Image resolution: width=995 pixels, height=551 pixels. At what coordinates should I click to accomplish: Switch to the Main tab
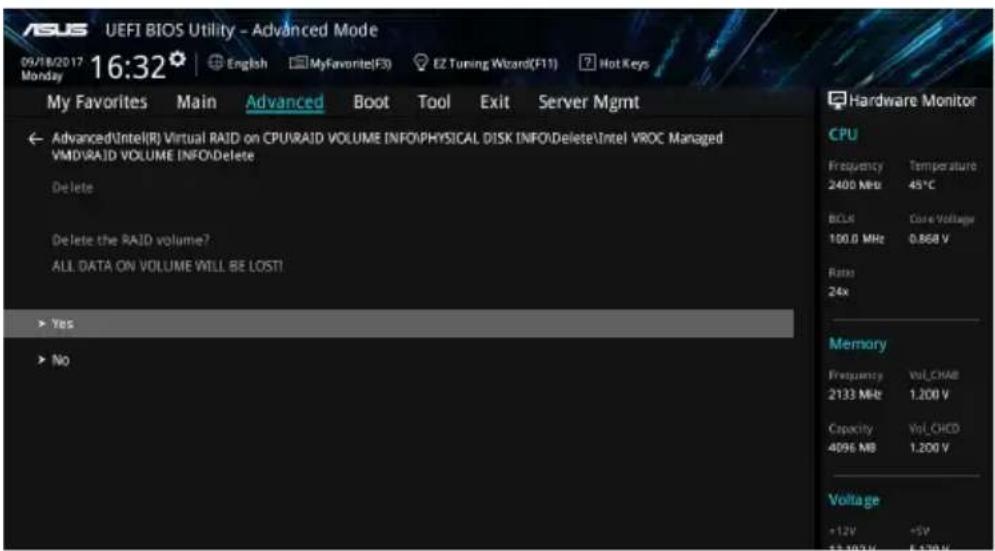coord(196,102)
